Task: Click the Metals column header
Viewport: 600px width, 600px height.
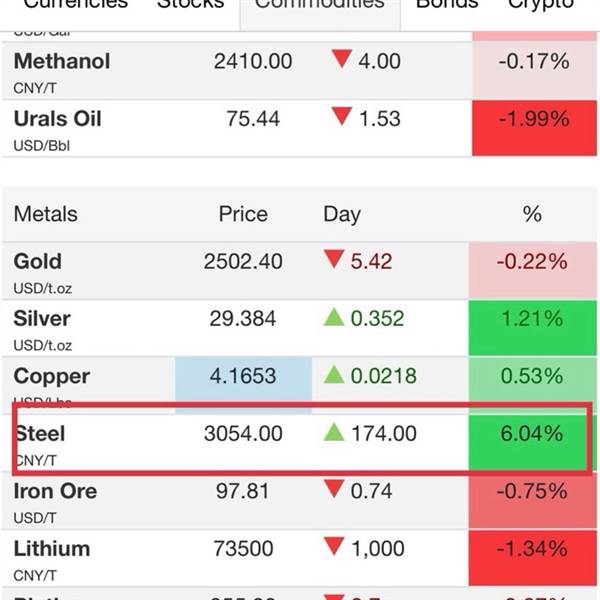Action: point(46,214)
